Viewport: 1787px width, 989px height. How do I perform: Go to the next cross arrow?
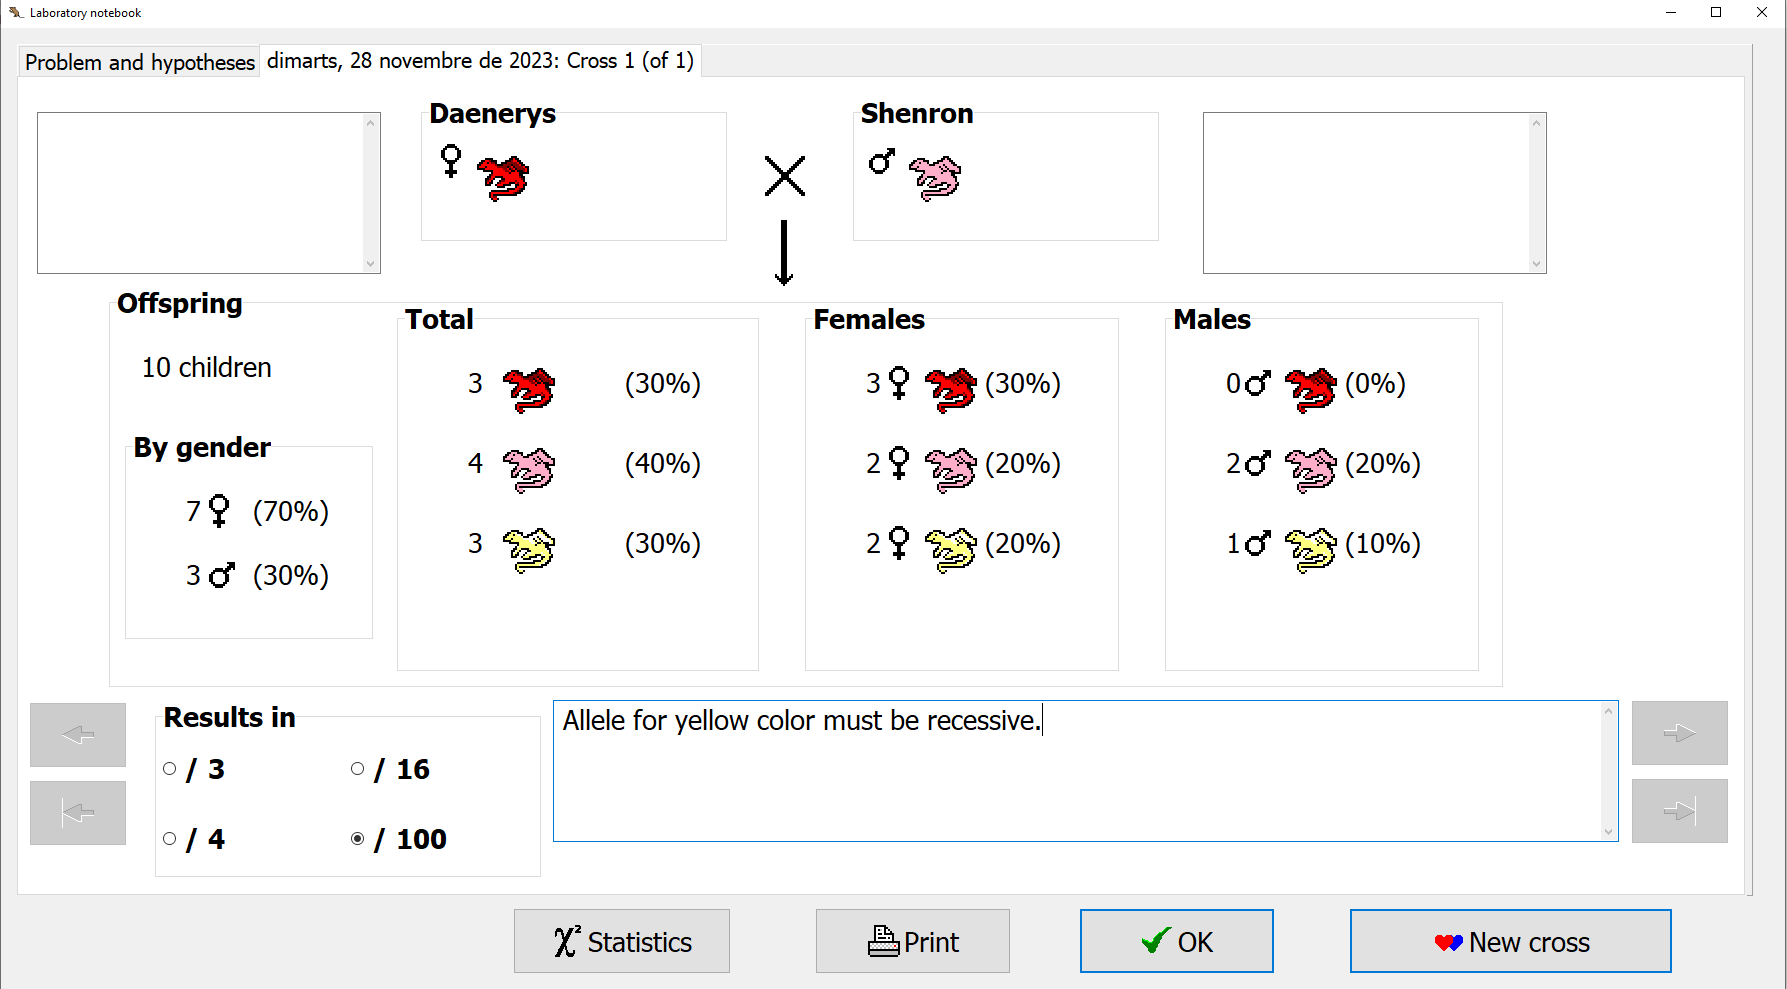coord(1679,733)
